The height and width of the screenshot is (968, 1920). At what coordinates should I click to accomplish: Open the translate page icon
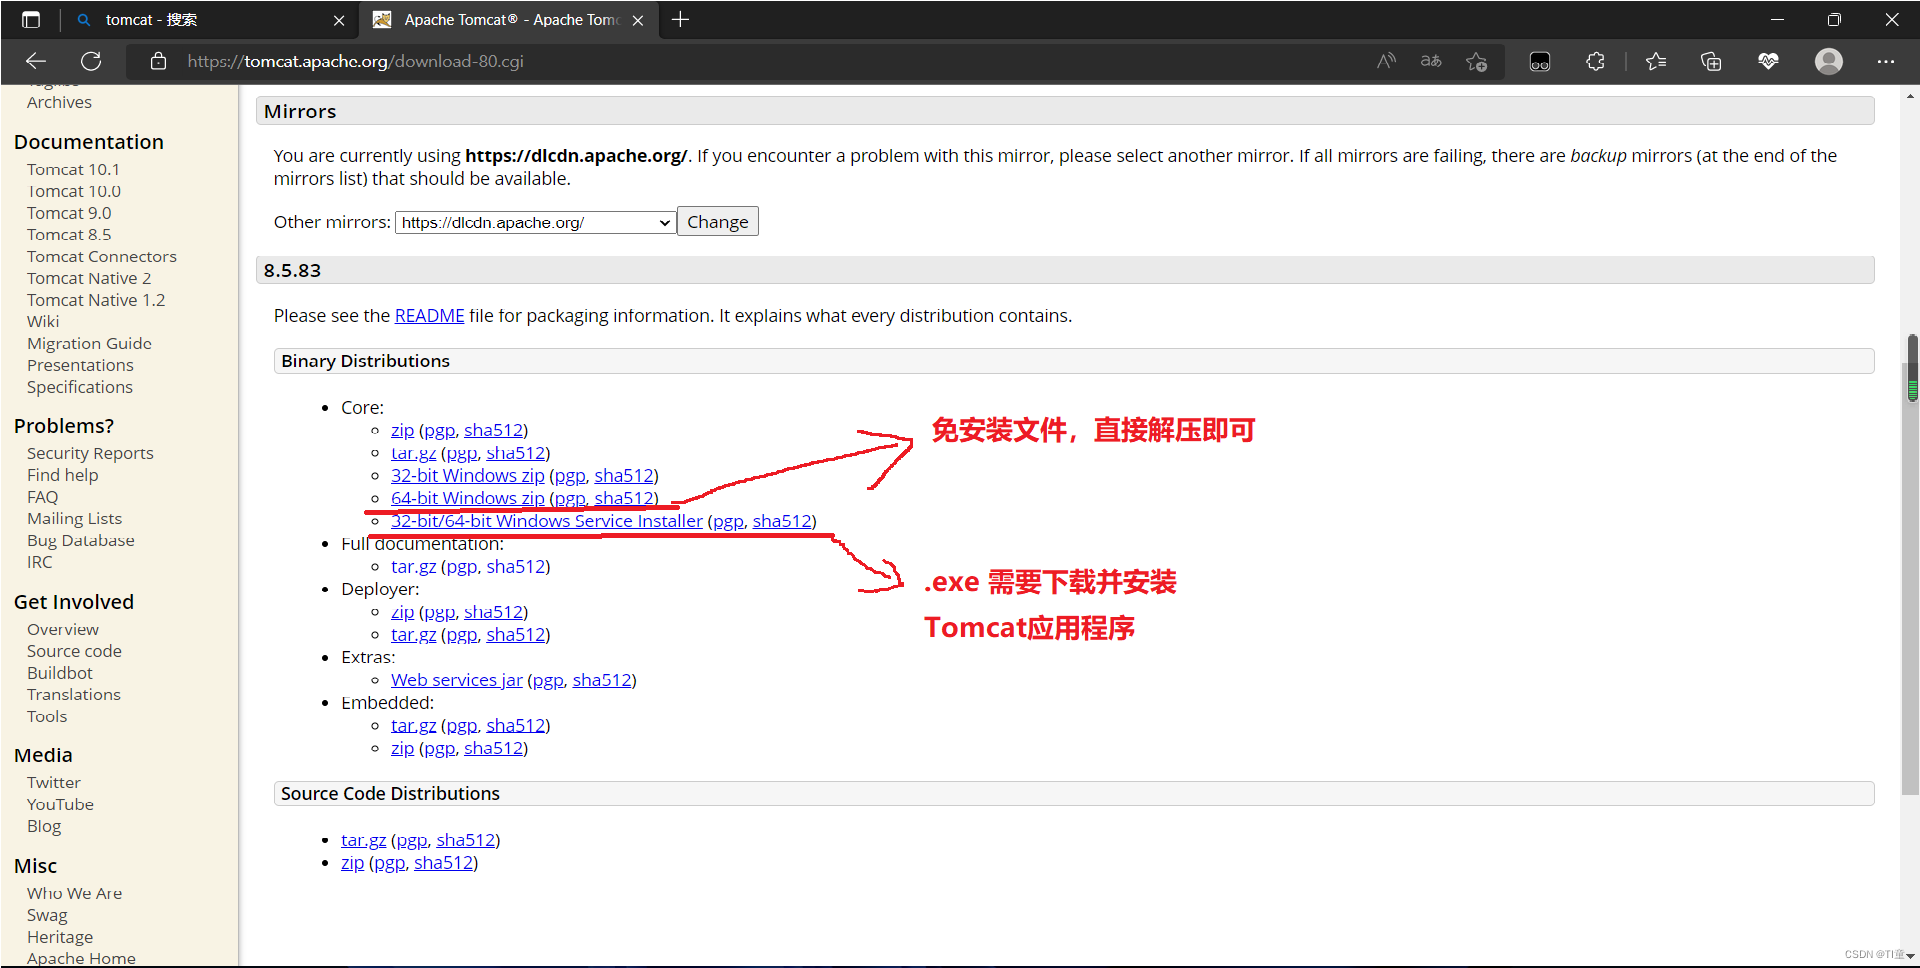click(x=1431, y=61)
